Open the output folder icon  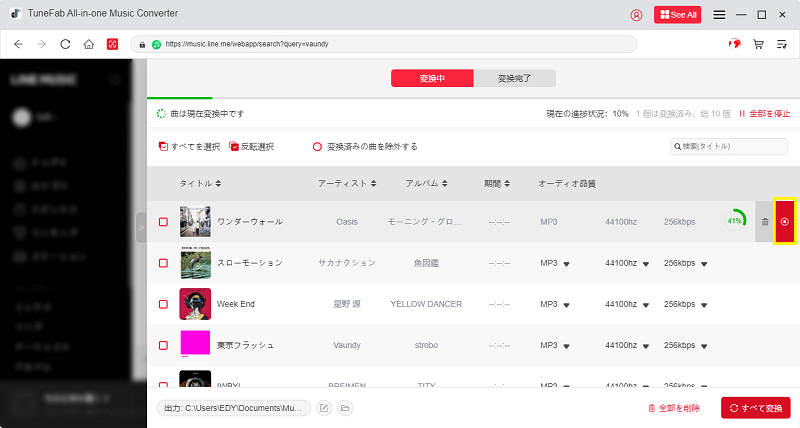click(x=345, y=408)
